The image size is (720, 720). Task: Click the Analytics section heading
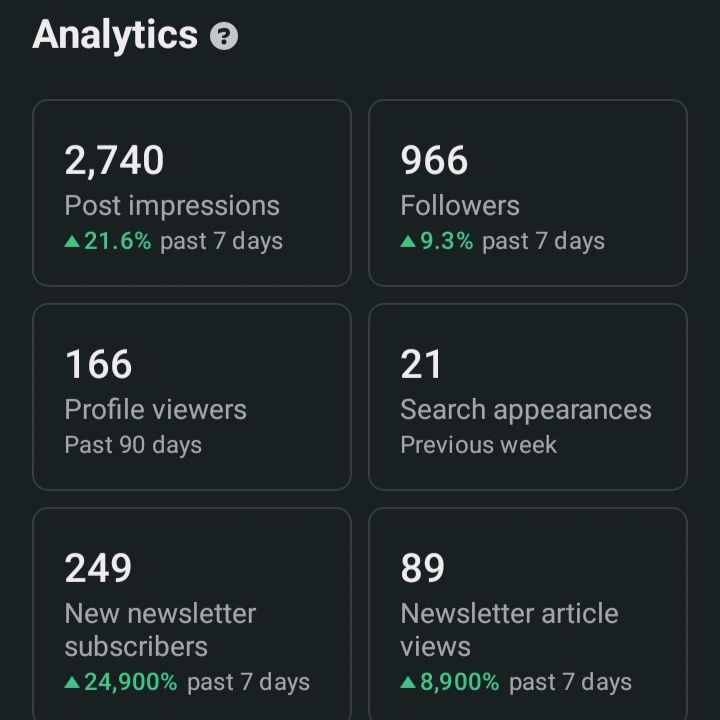[115, 36]
